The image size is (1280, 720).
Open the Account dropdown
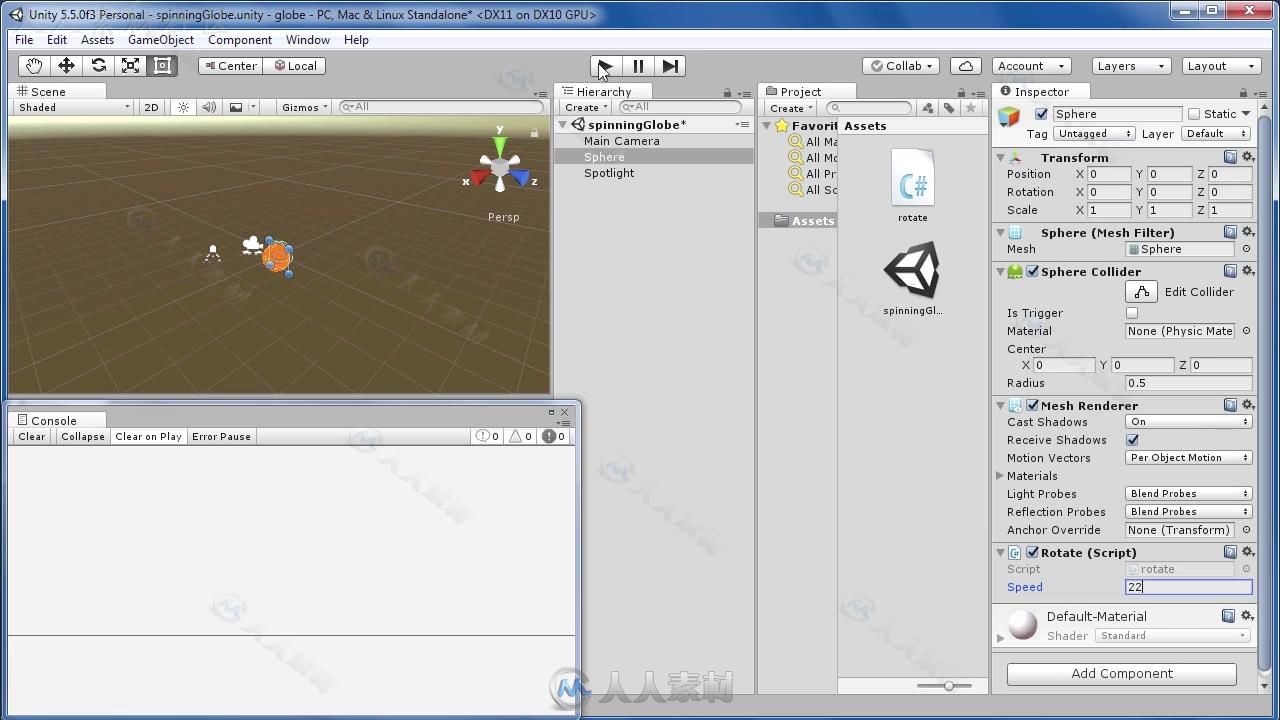(x=1032, y=66)
